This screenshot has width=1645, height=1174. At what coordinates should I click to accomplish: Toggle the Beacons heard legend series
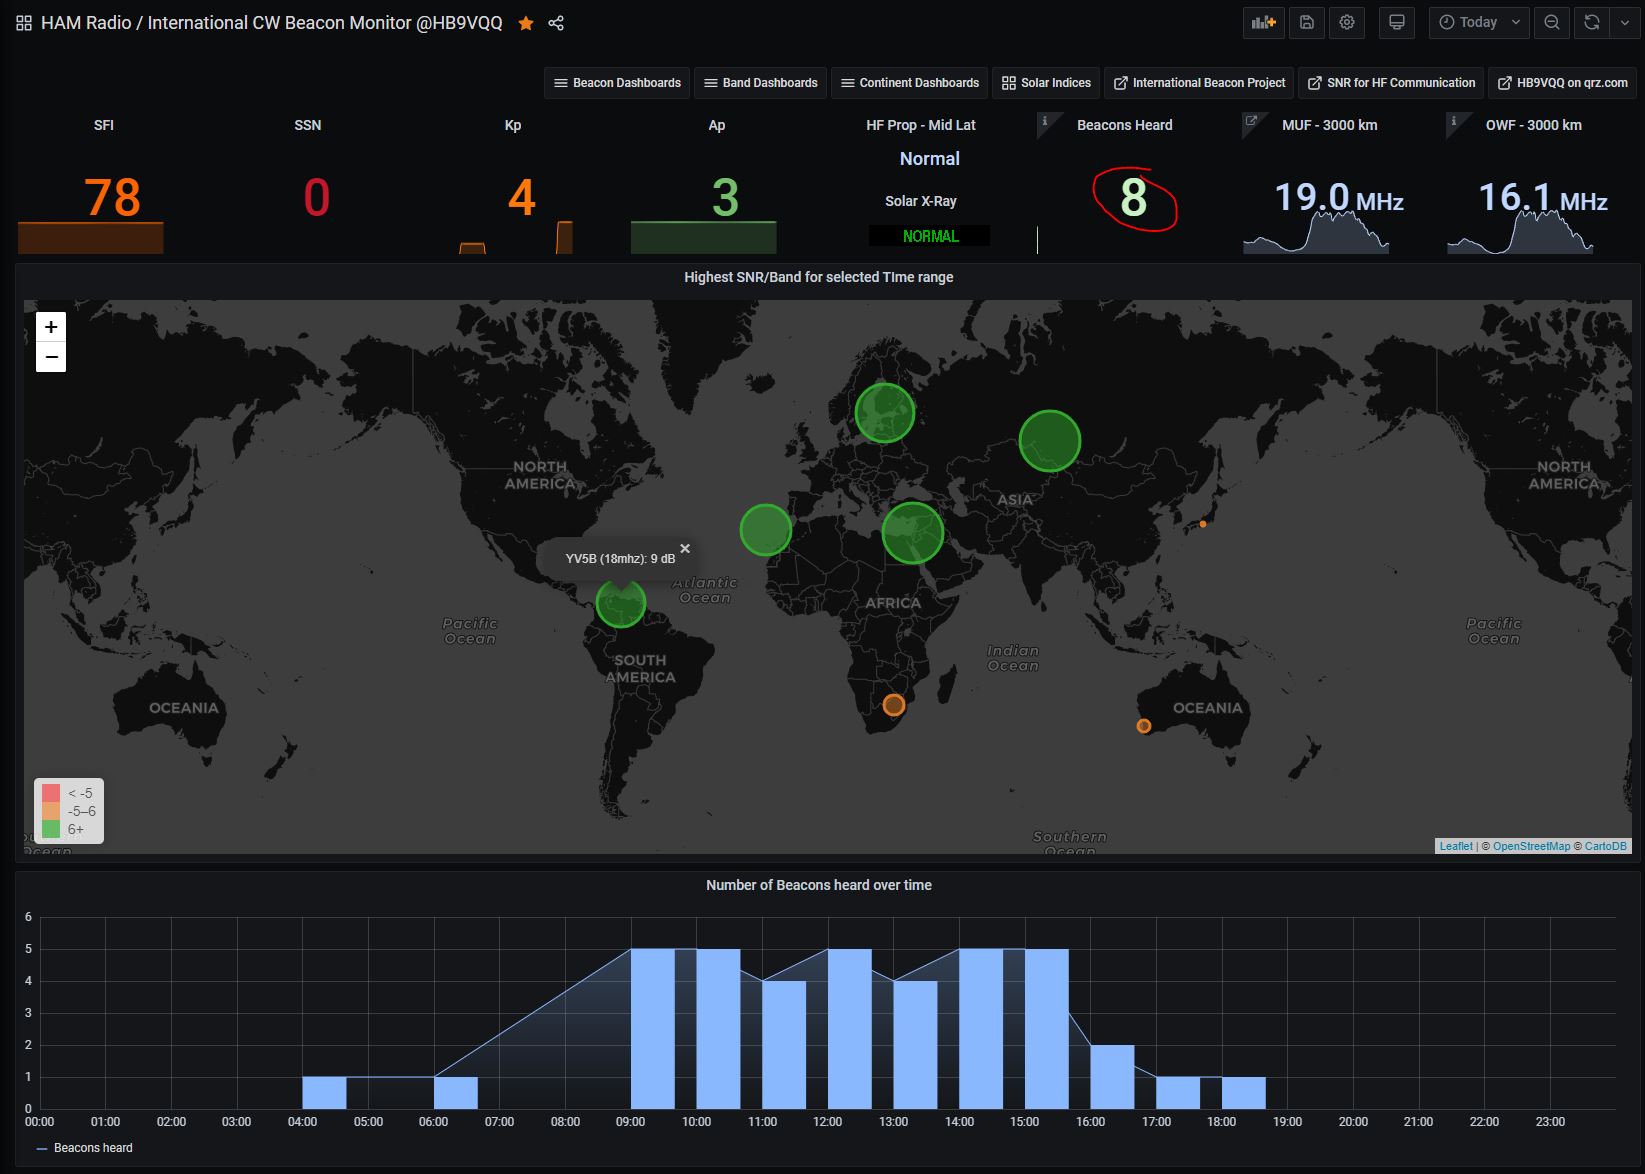(x=93, y=1148)
